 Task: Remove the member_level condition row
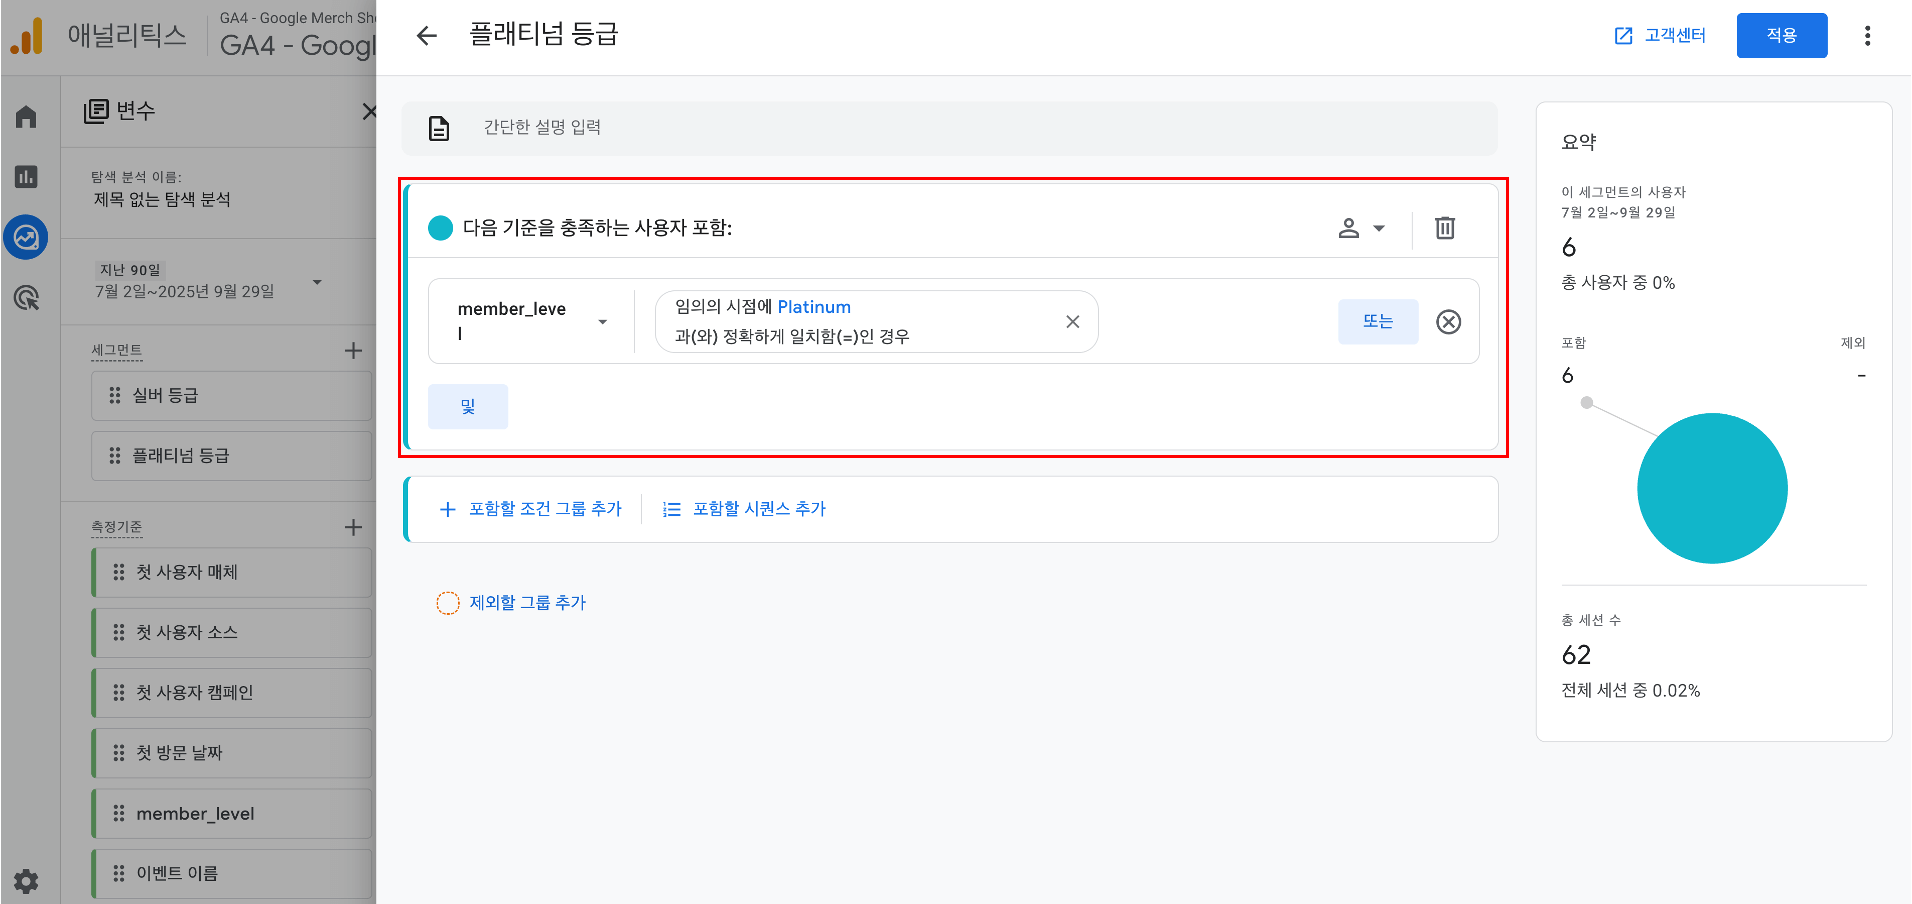pyautogui.click(x=1448, y=321)
